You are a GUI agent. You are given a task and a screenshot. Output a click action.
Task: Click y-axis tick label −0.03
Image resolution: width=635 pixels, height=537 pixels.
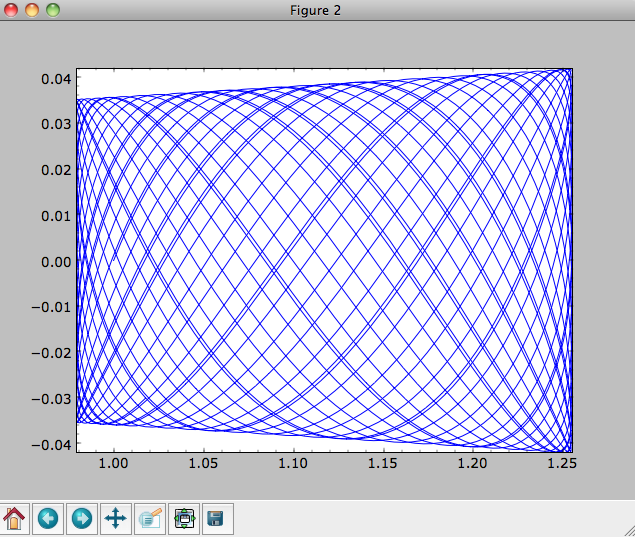51,399
